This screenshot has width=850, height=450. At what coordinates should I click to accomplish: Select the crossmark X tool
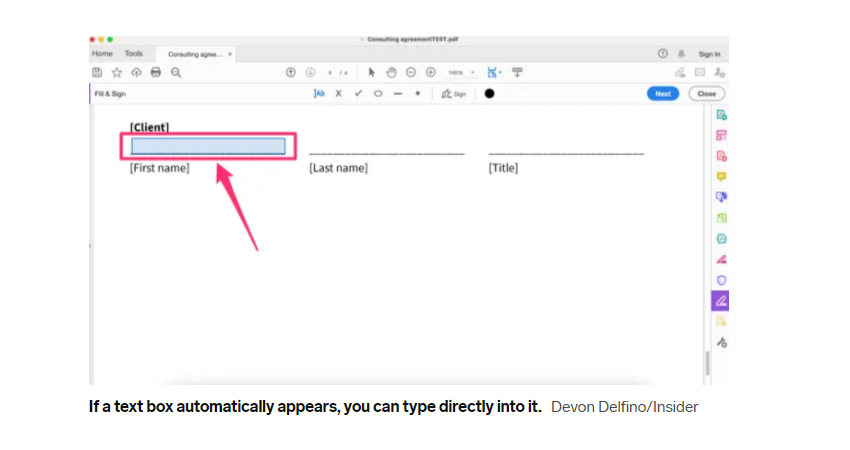[338, 94]
